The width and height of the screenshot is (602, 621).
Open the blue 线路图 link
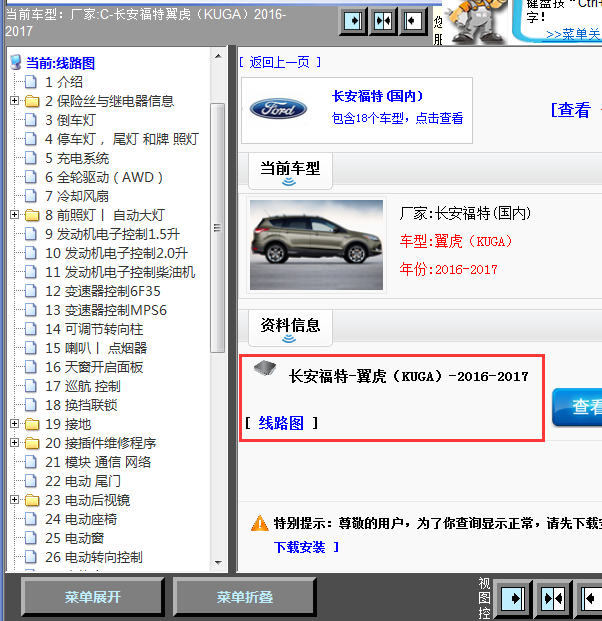click(x=281, y=423)
